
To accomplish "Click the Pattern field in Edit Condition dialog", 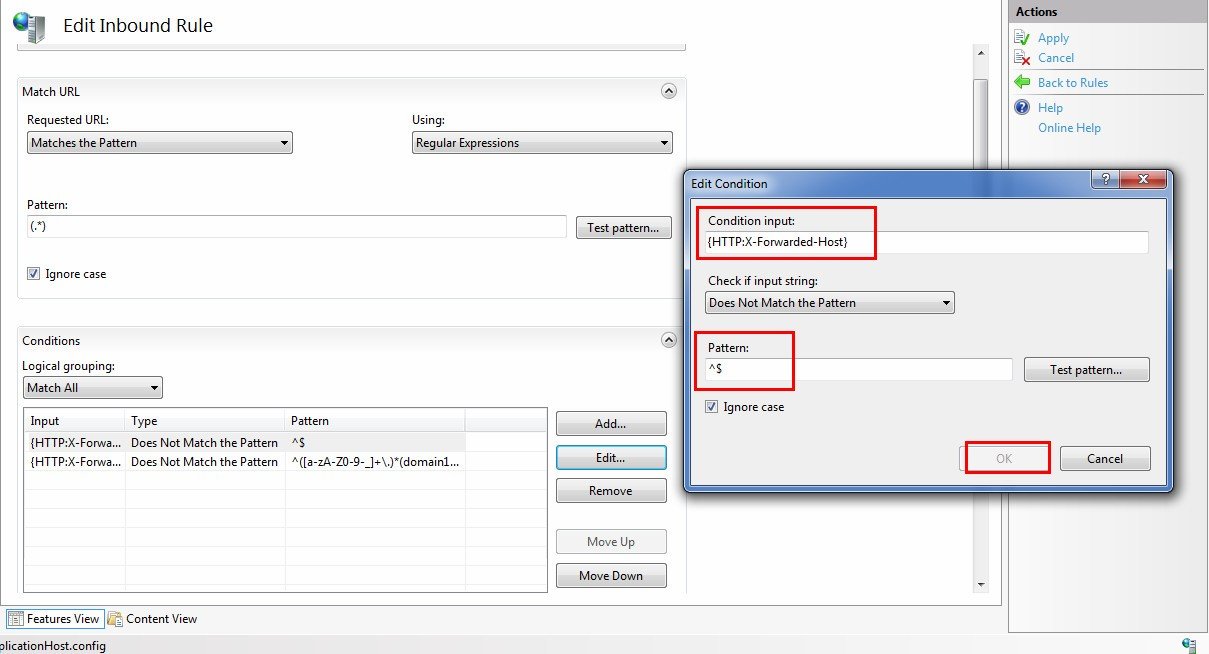I will tap(859, 370).
